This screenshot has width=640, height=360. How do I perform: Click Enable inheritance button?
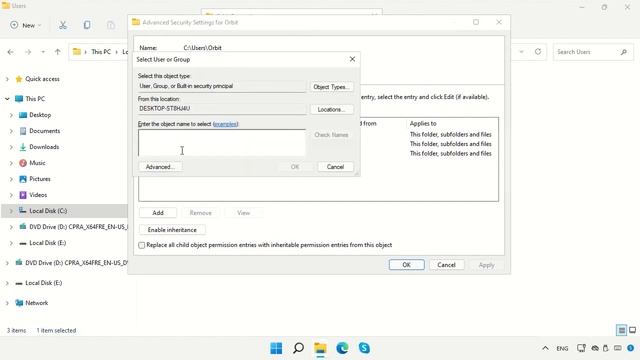172,230
